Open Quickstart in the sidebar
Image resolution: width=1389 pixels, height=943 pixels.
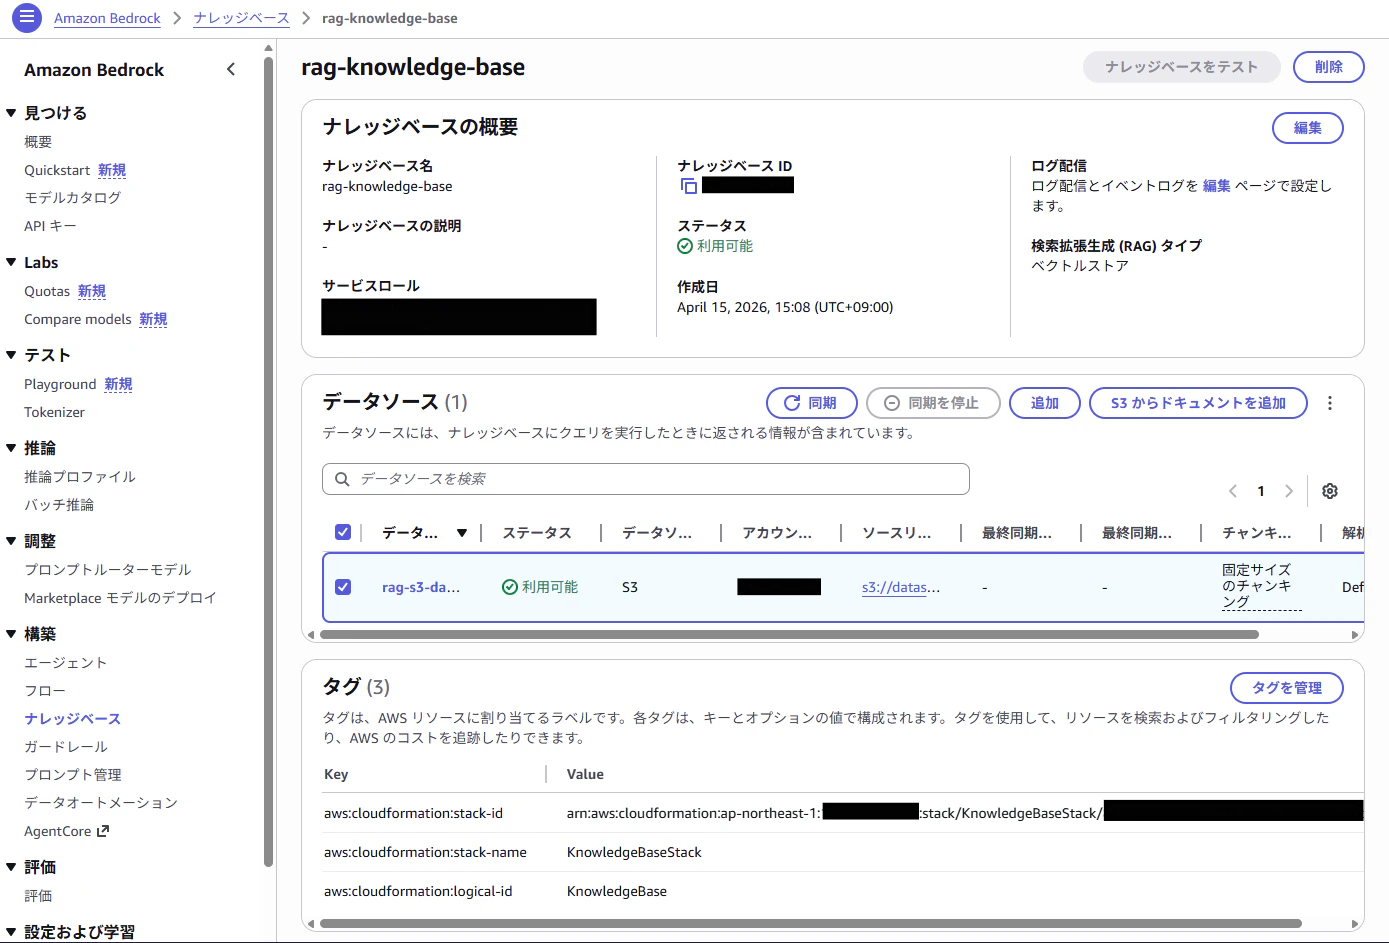tap(57, 170)
